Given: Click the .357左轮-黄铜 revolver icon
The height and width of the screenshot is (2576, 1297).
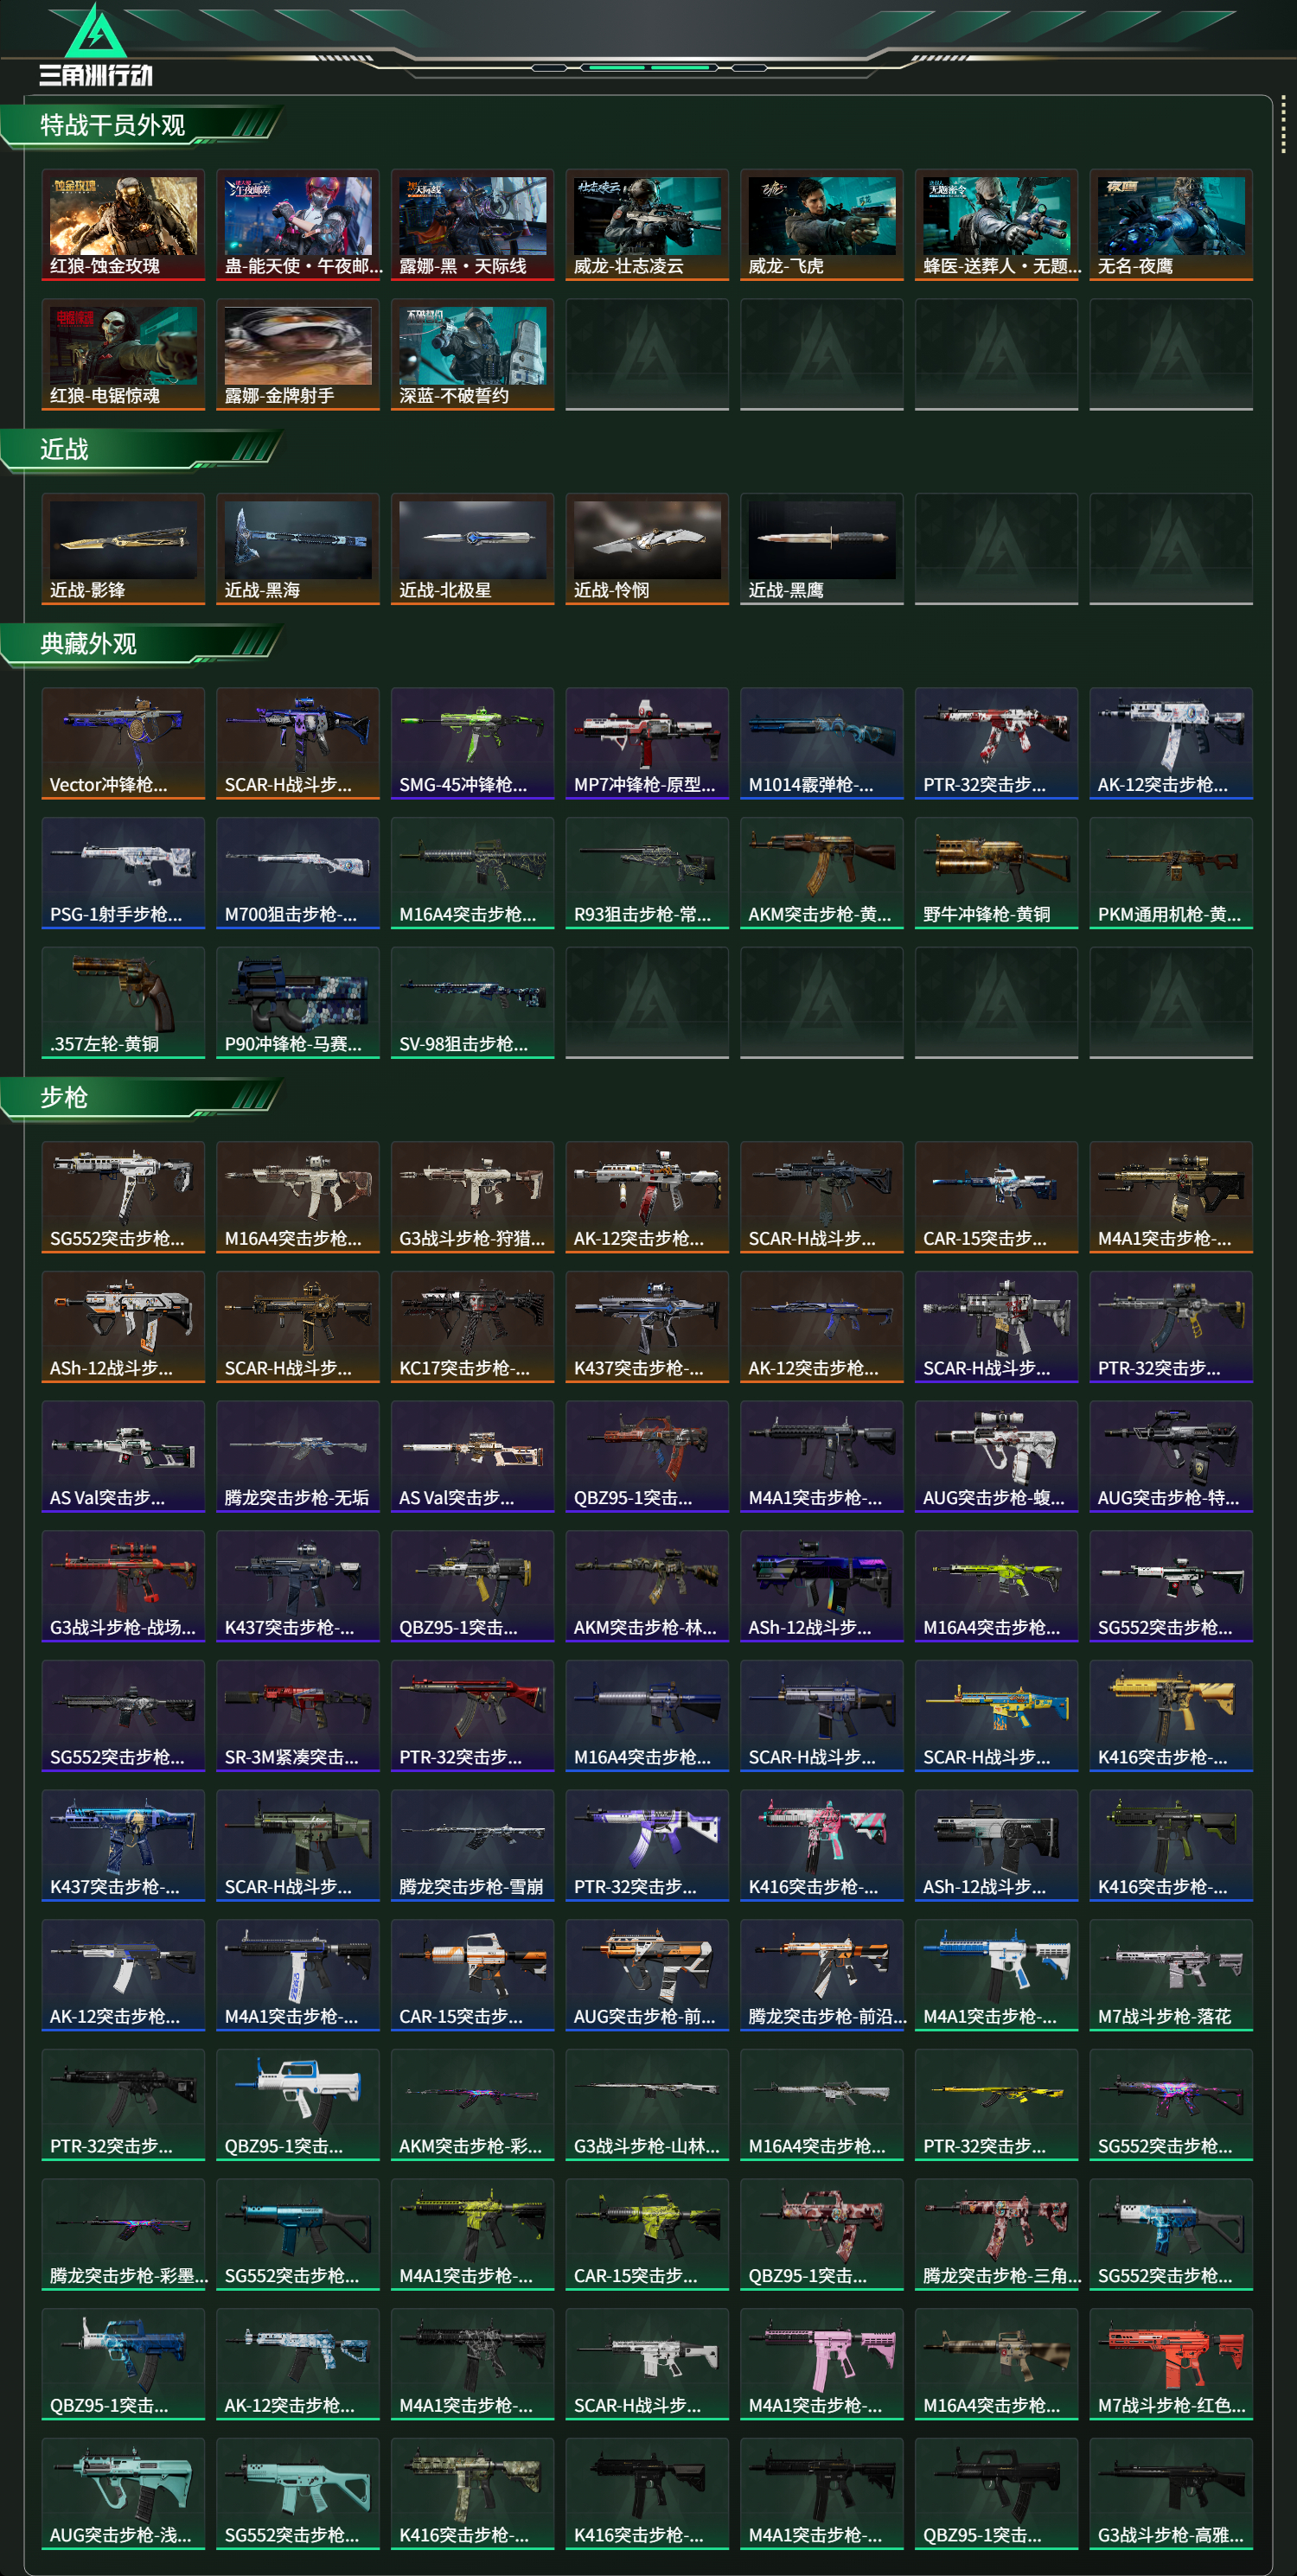Looking at the screenshot, I should (123, 1003).
